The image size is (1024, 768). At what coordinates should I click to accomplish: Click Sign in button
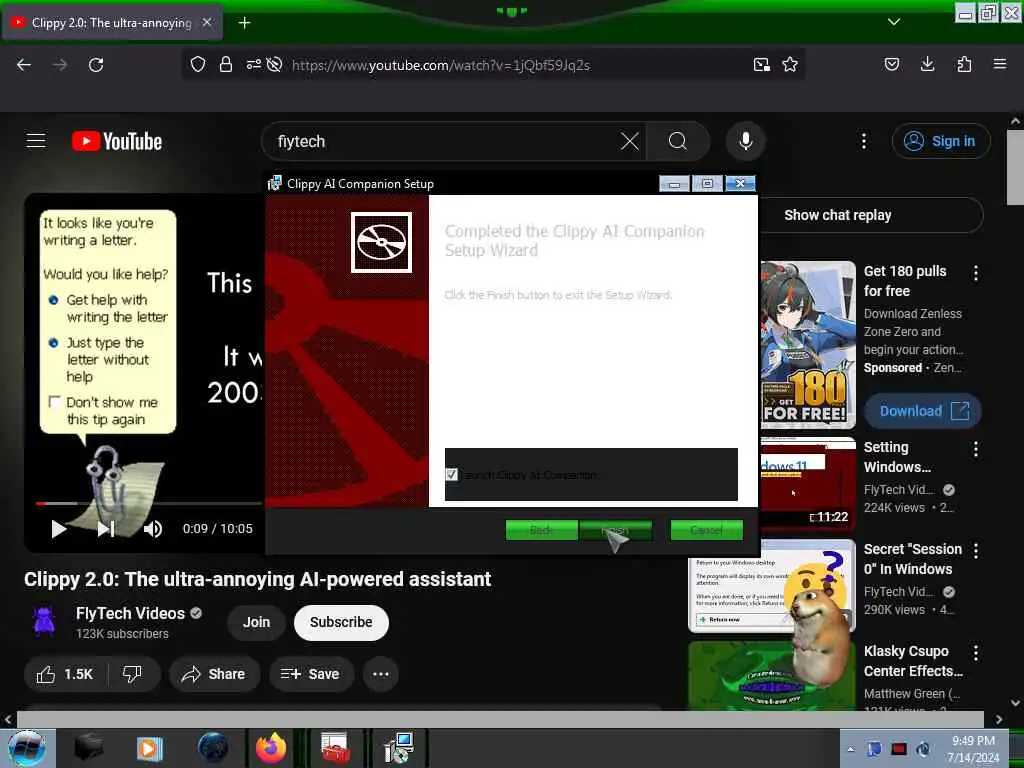(x=941, y=141)
